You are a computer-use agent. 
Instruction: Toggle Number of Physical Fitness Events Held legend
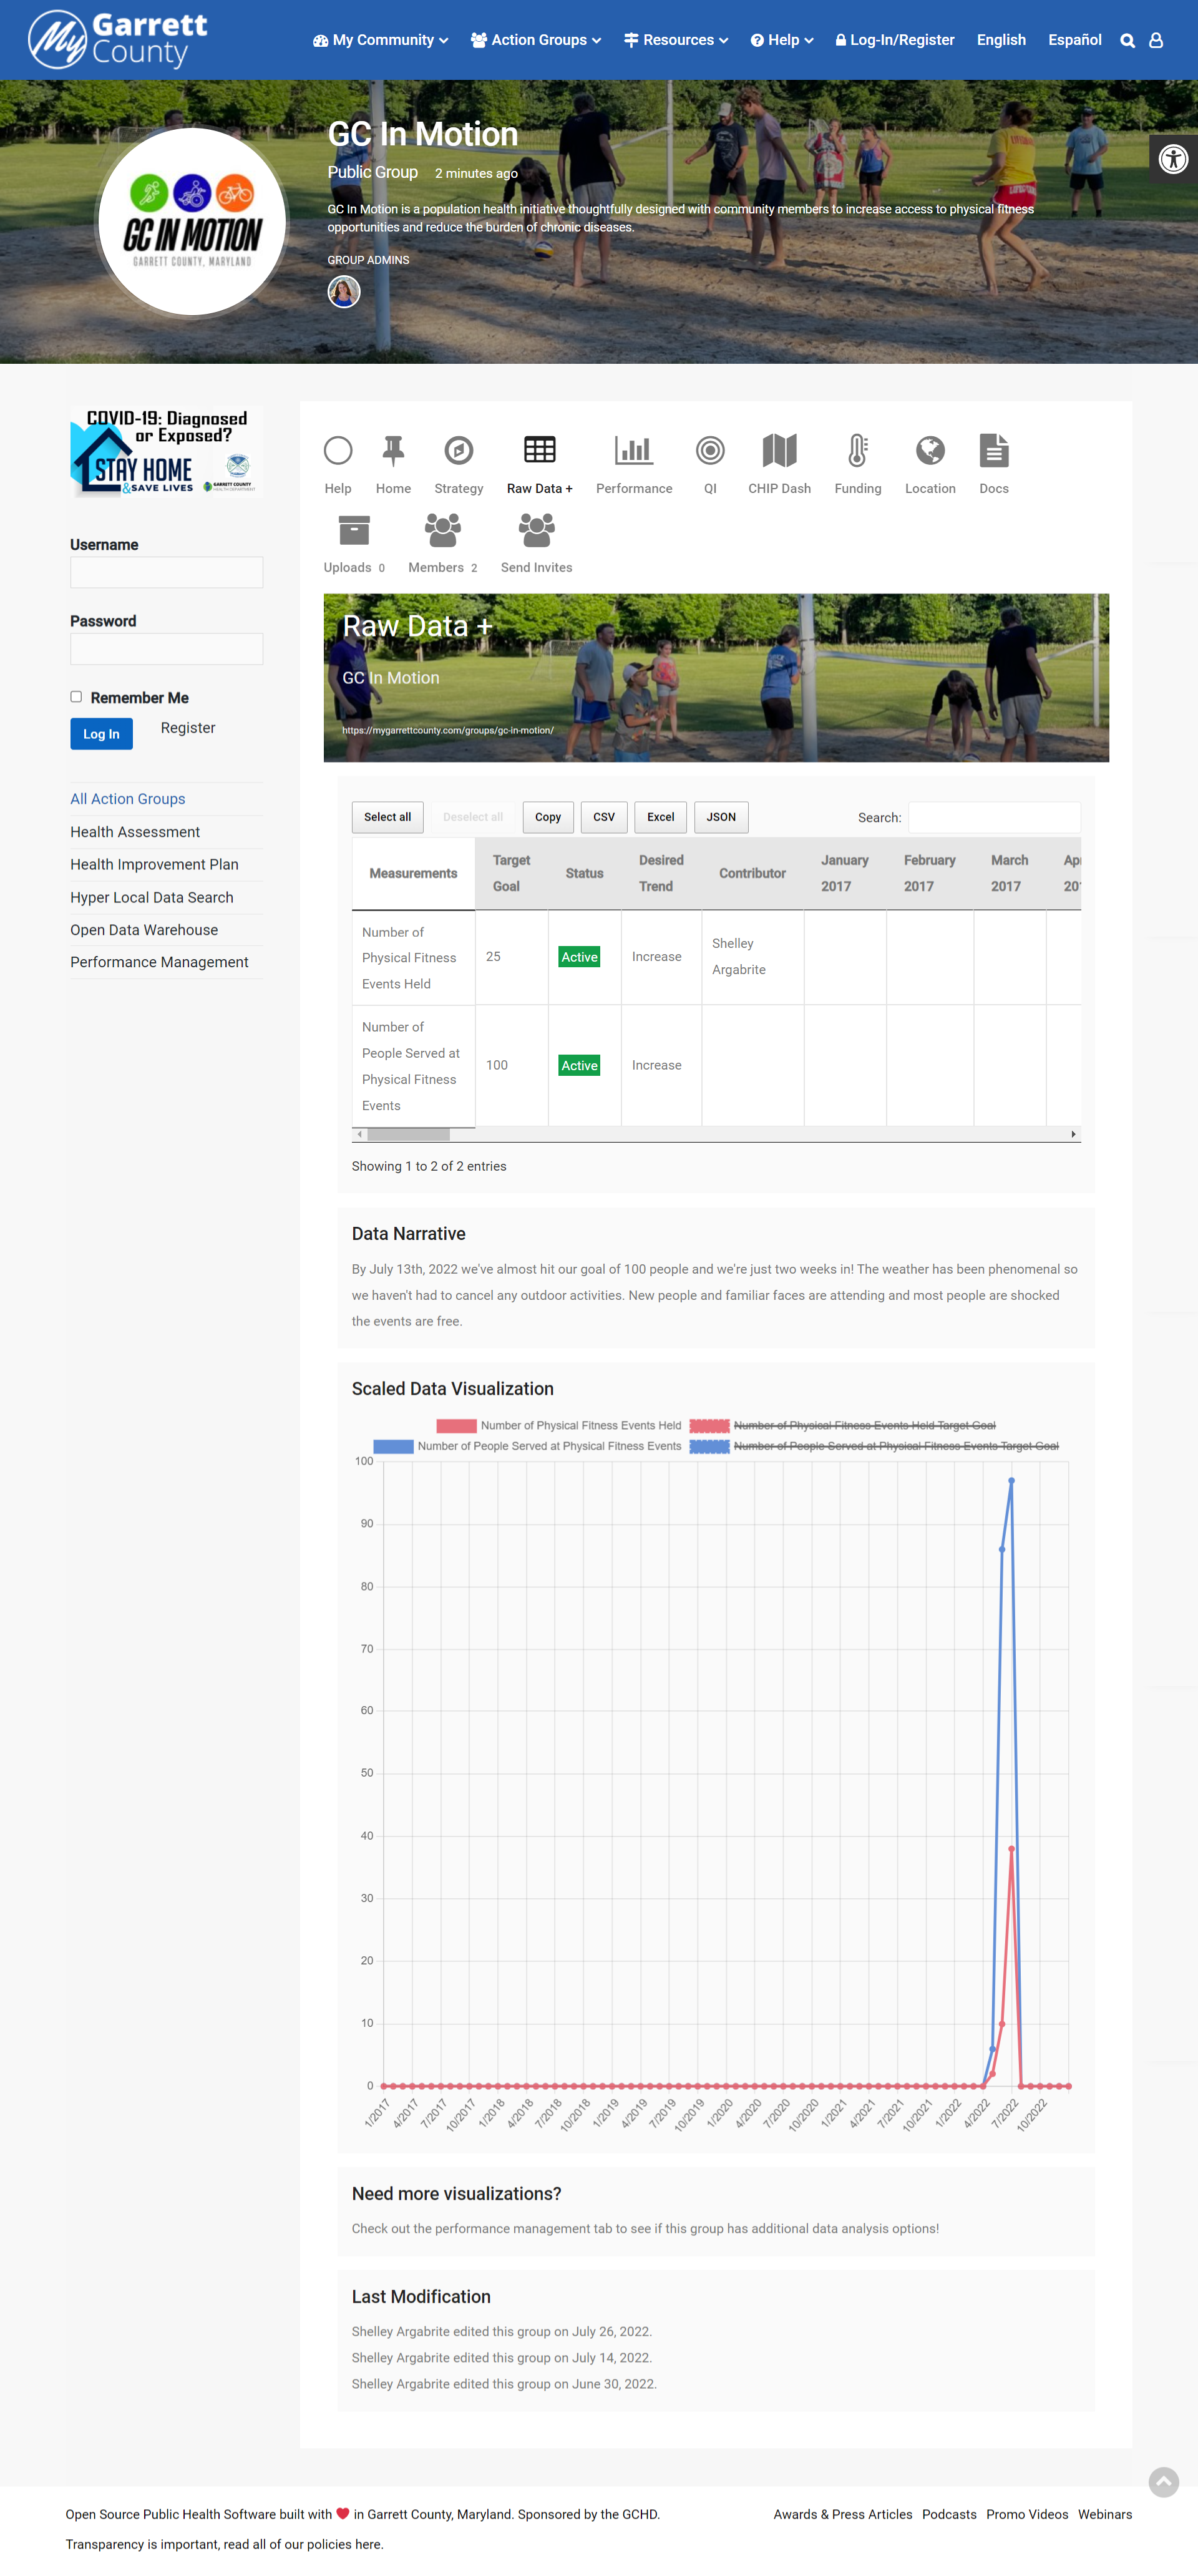pos(558,1425)
